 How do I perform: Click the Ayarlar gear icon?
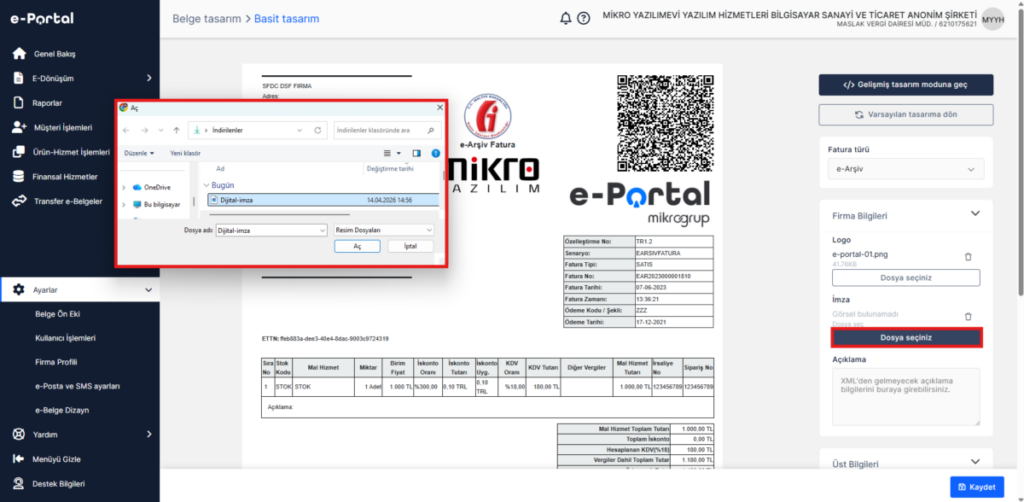19,289
